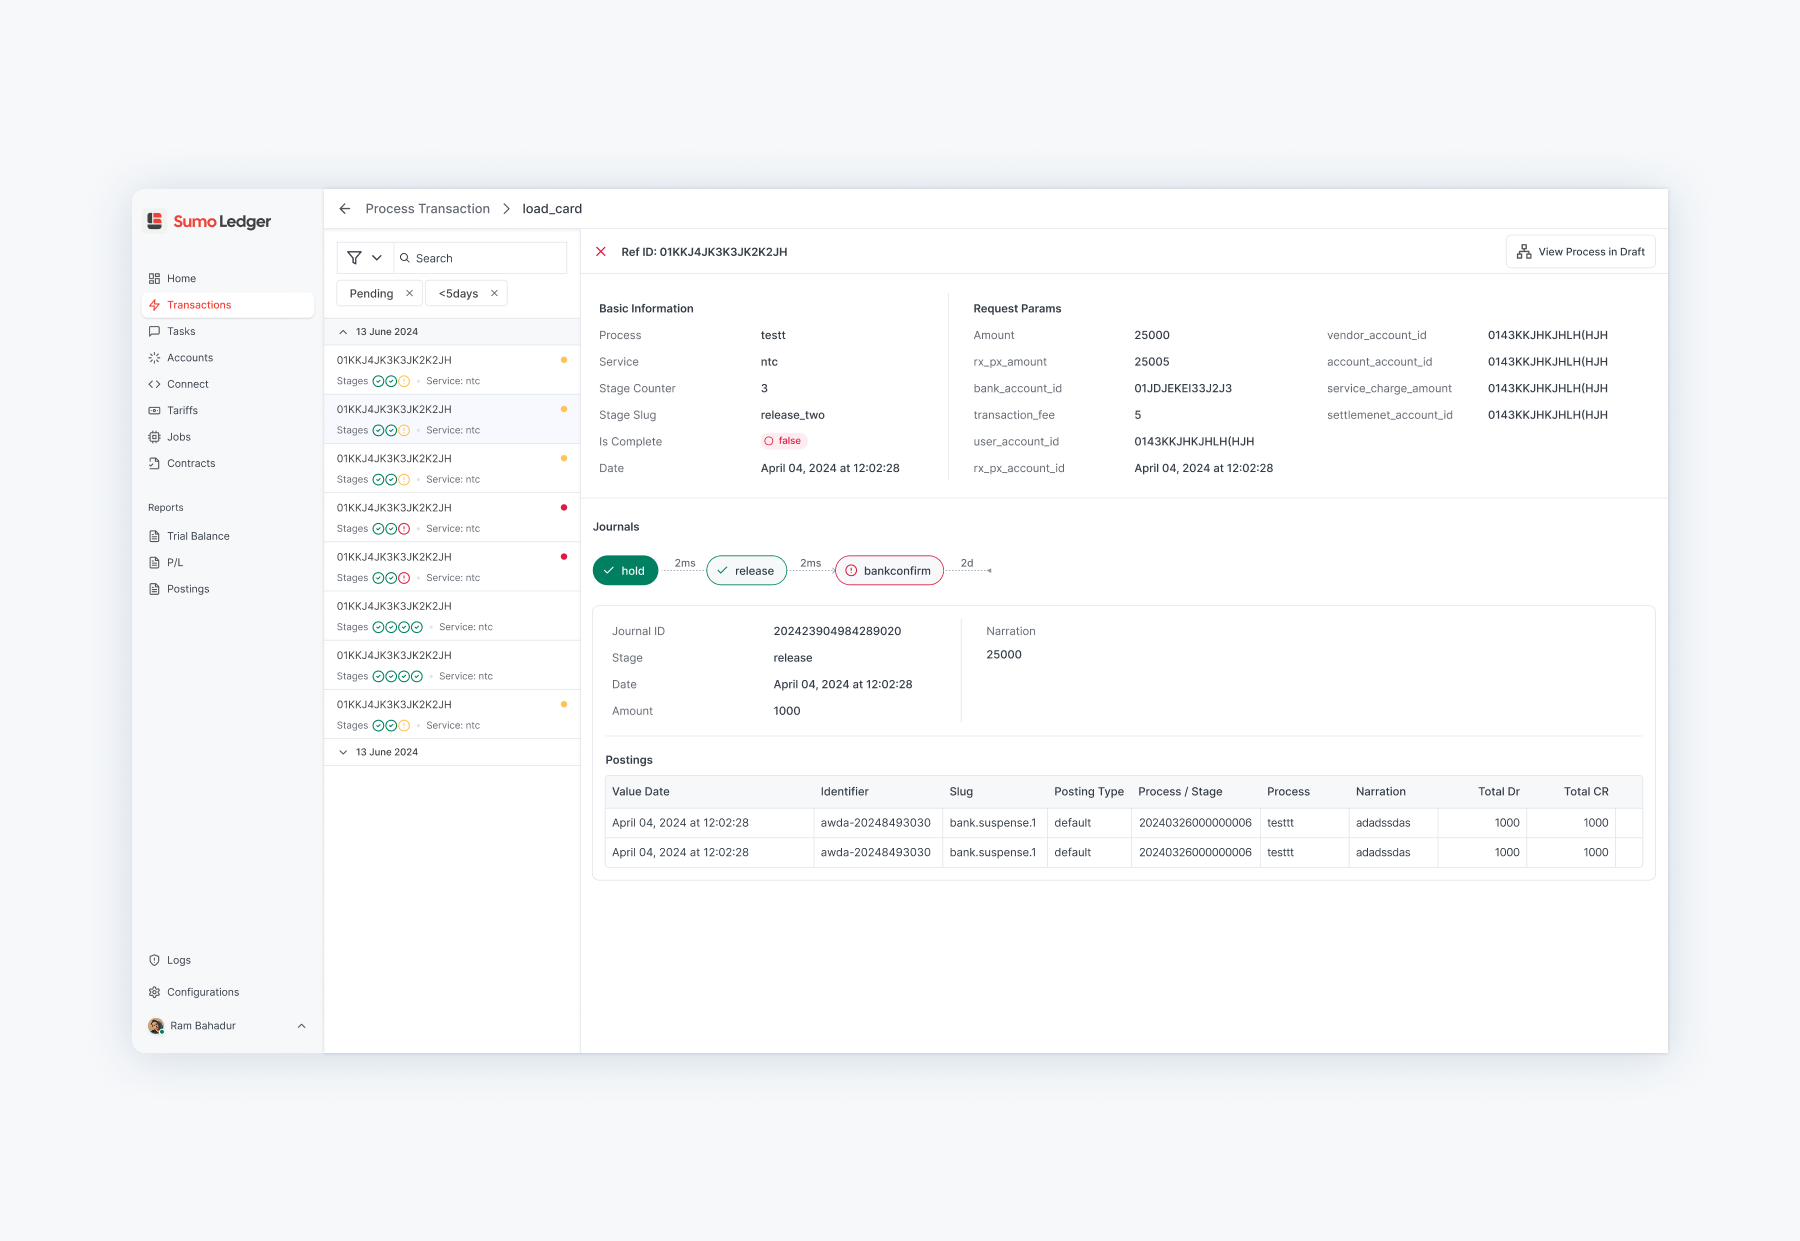
Task: Select the release journal stage
Action: point(746,571)
